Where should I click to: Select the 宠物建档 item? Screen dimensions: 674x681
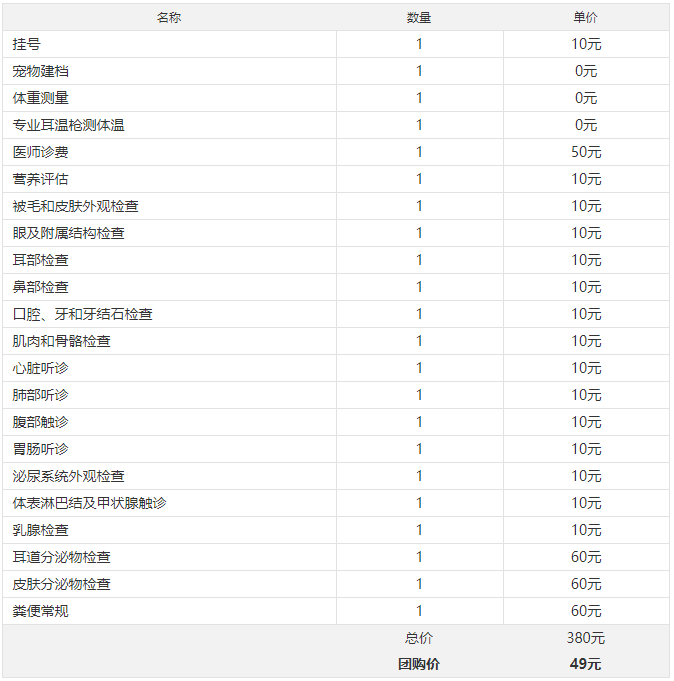(40, 71)
